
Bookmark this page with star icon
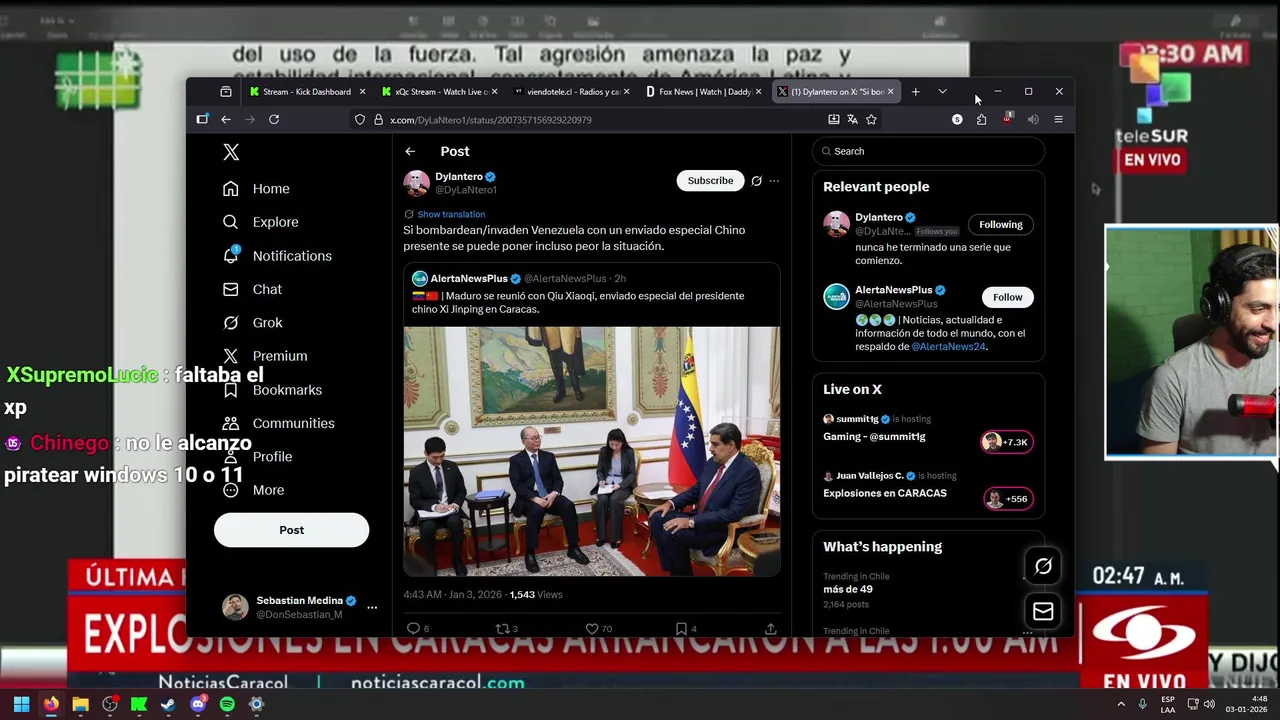pyautogui.click(x=871, y=120)
